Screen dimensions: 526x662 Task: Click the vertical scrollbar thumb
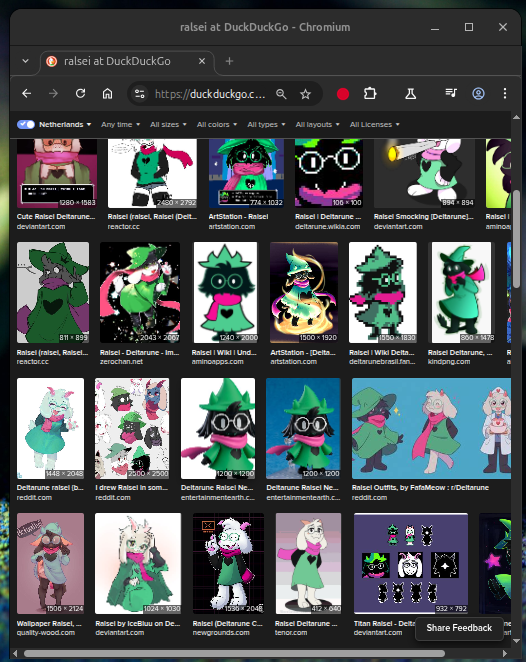click(516, 239)
